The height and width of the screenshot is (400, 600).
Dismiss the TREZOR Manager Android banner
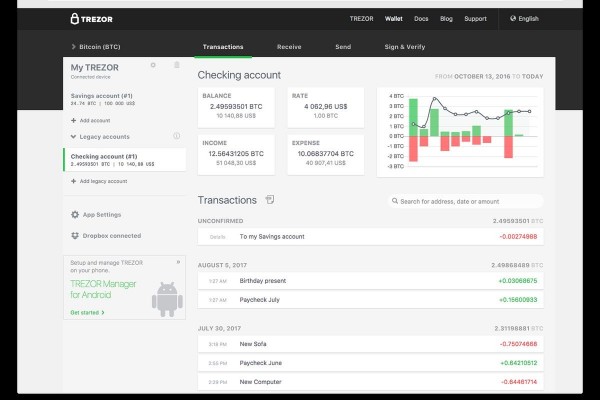[x=178, y=262]
